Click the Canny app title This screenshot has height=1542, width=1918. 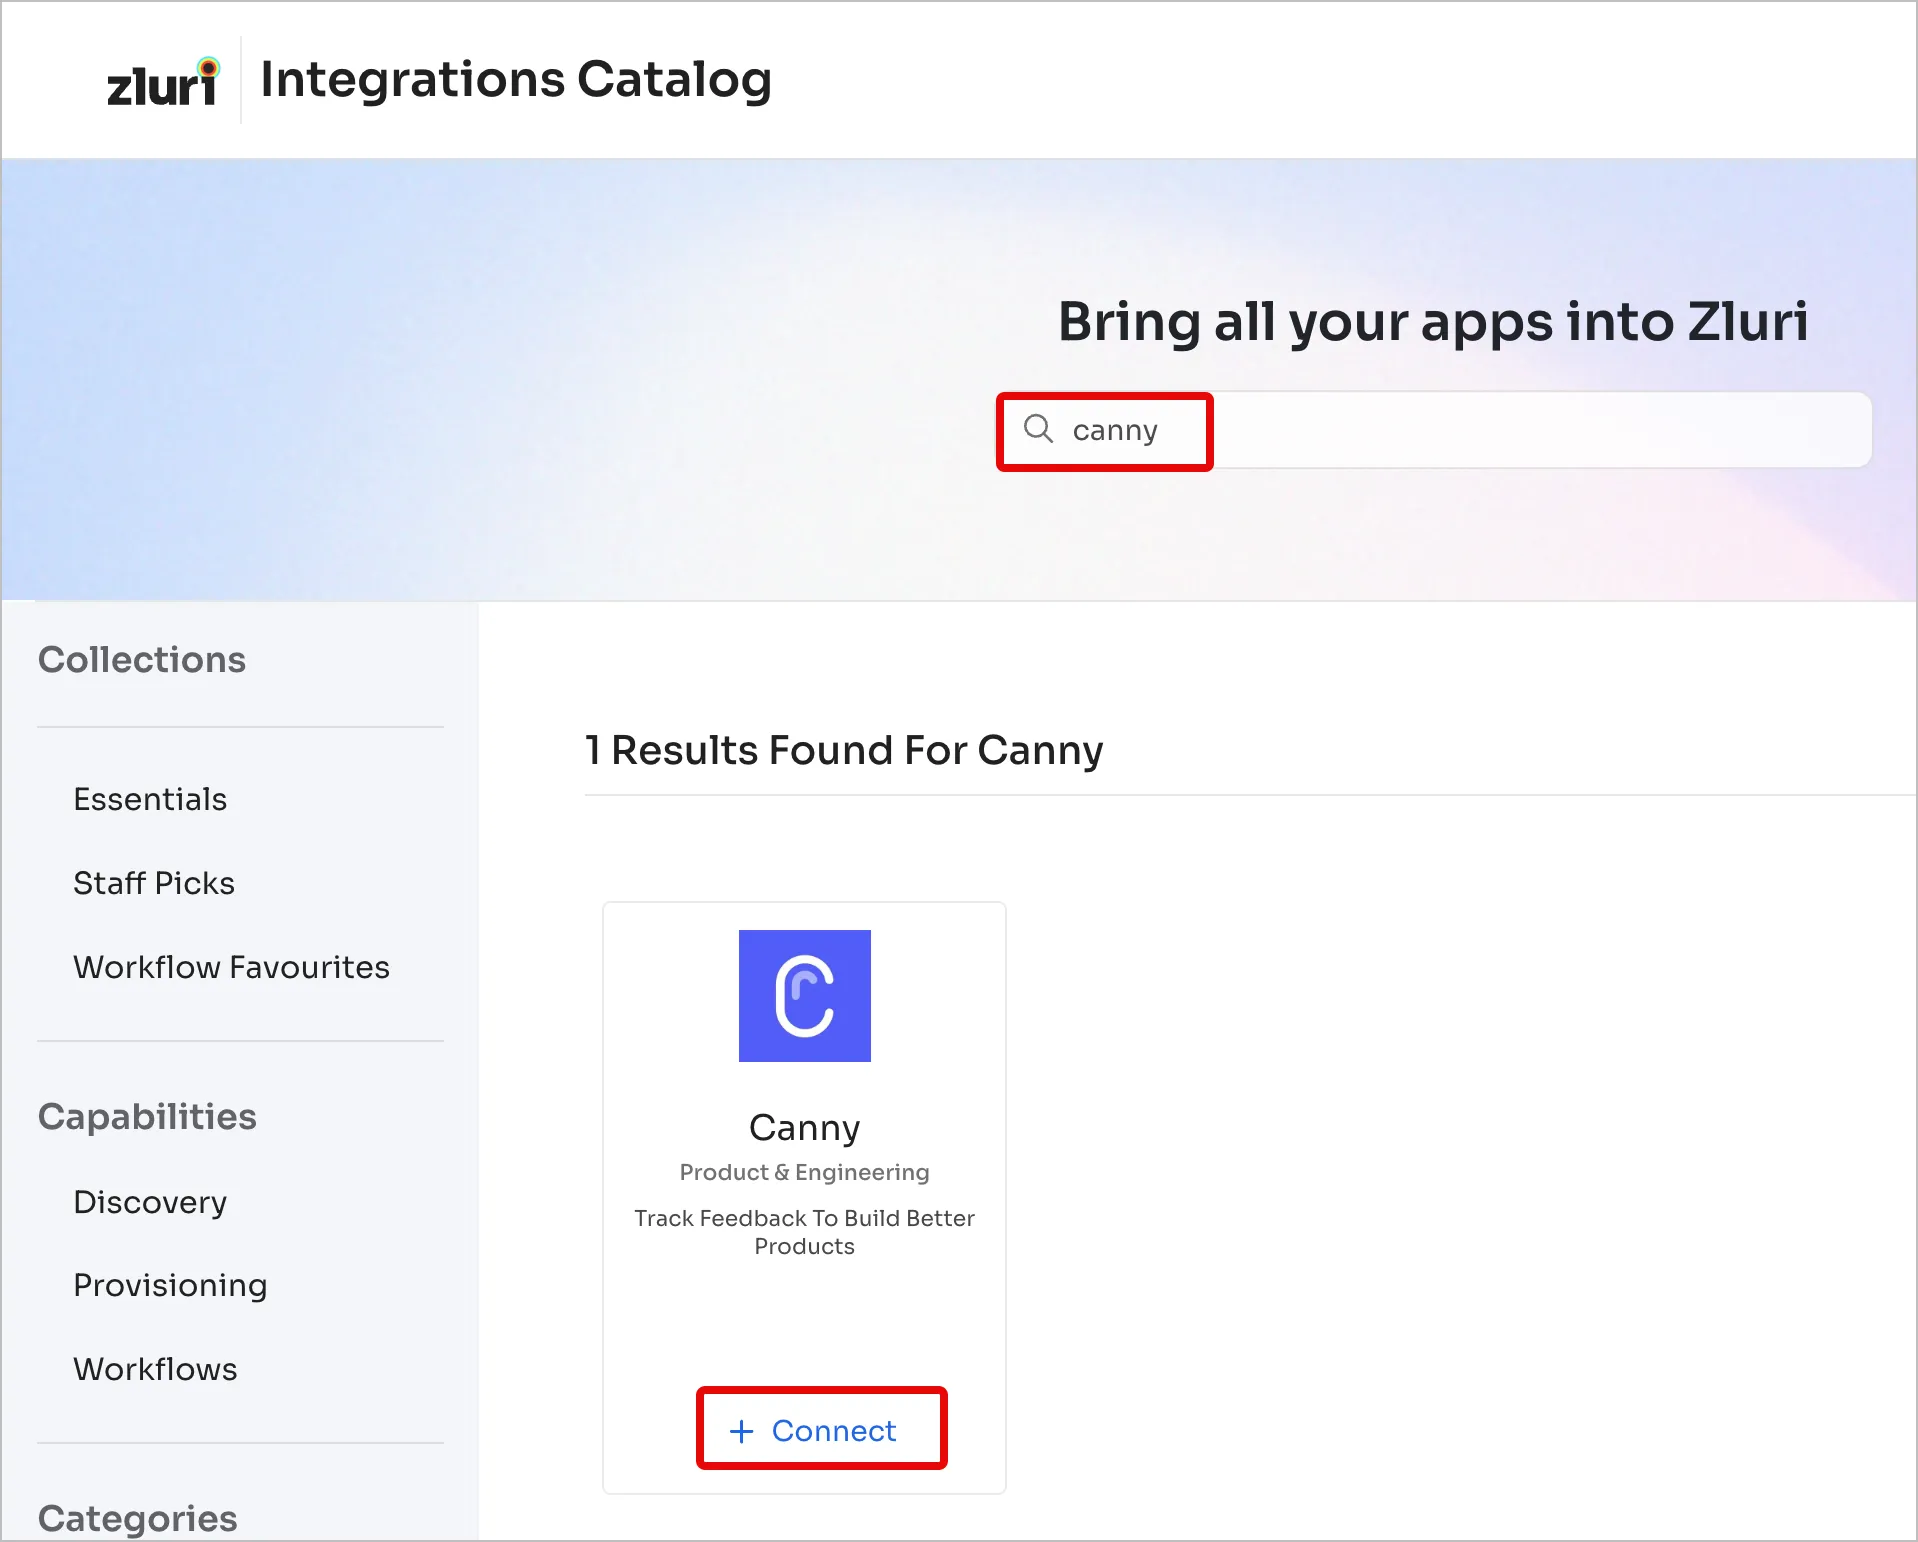coord(804,1127)
